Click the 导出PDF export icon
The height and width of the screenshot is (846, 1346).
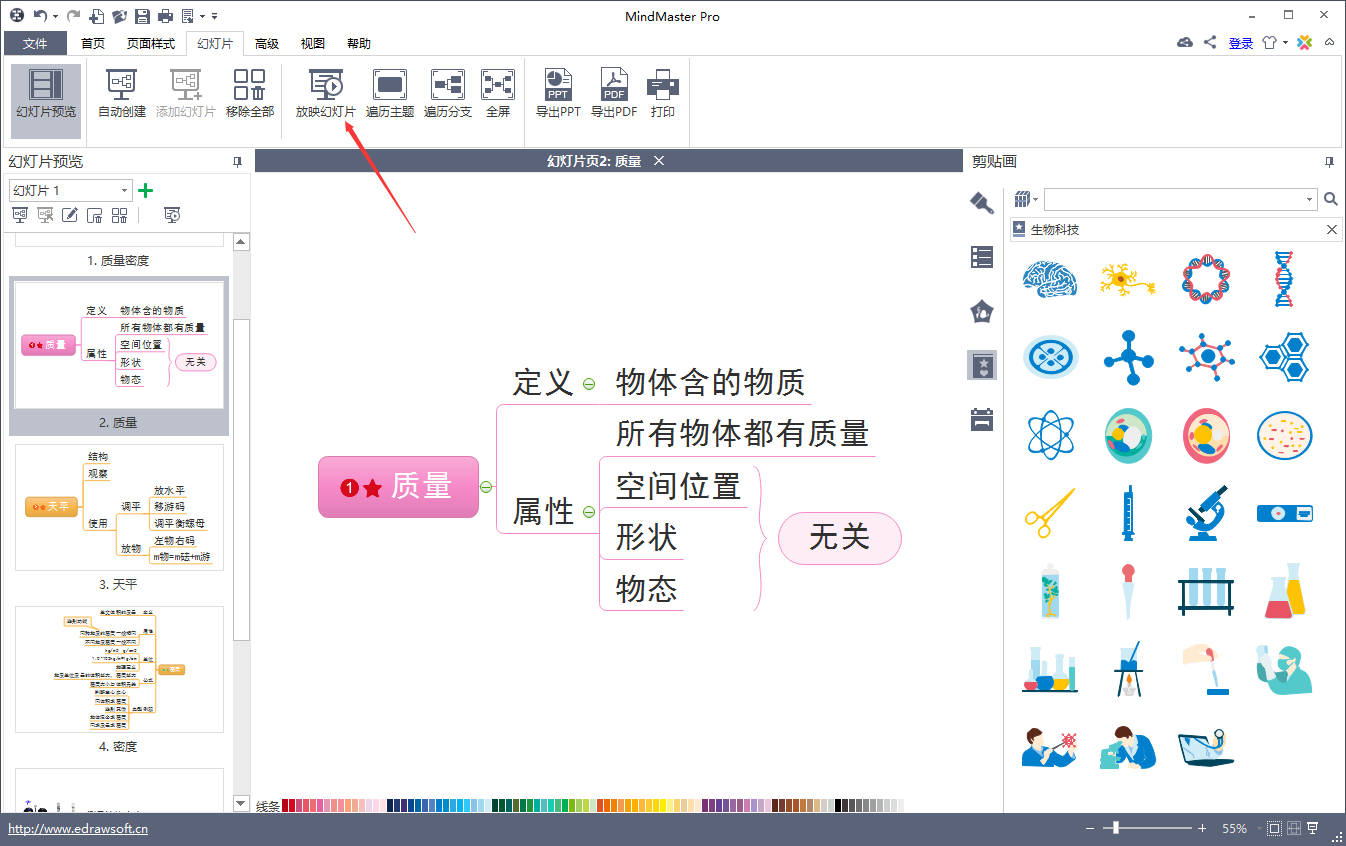[x=613, y=85]
